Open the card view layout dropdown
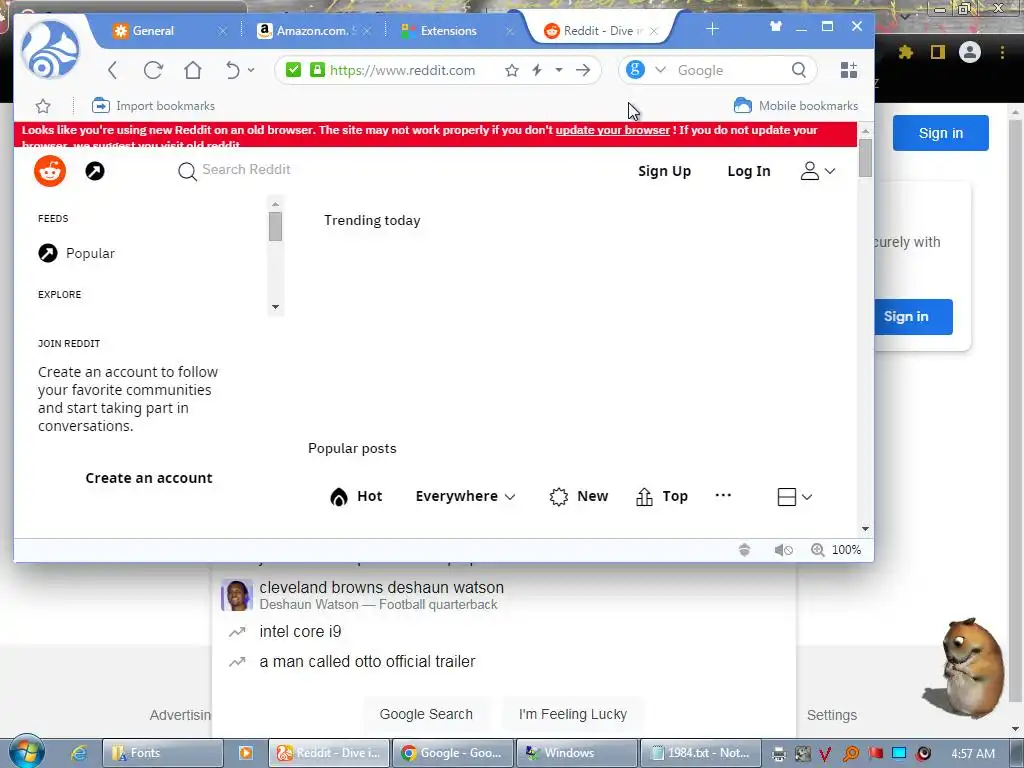 point(795,497)
